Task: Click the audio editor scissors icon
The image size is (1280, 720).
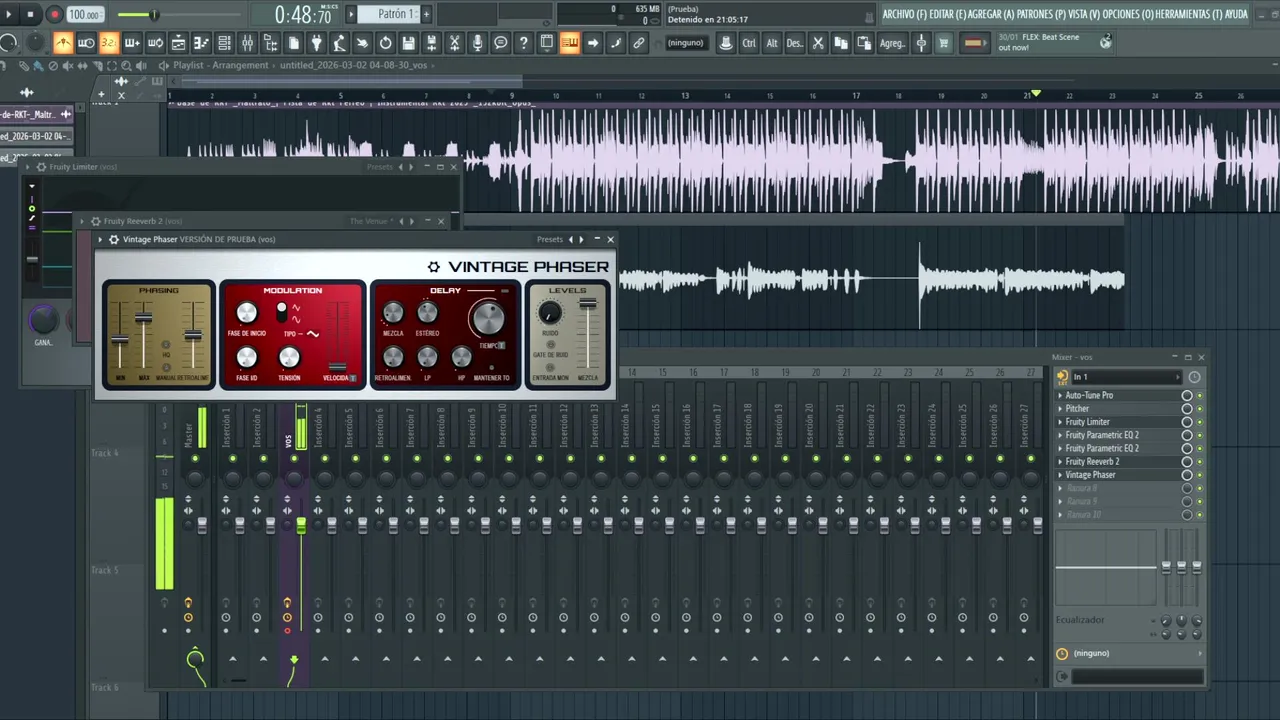Action: point(454,42)
